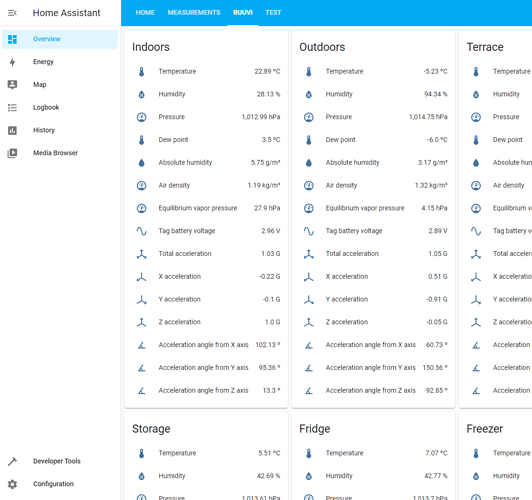
Task: Click the Terrace Tag battery sine icon
Action: [476, 231]
